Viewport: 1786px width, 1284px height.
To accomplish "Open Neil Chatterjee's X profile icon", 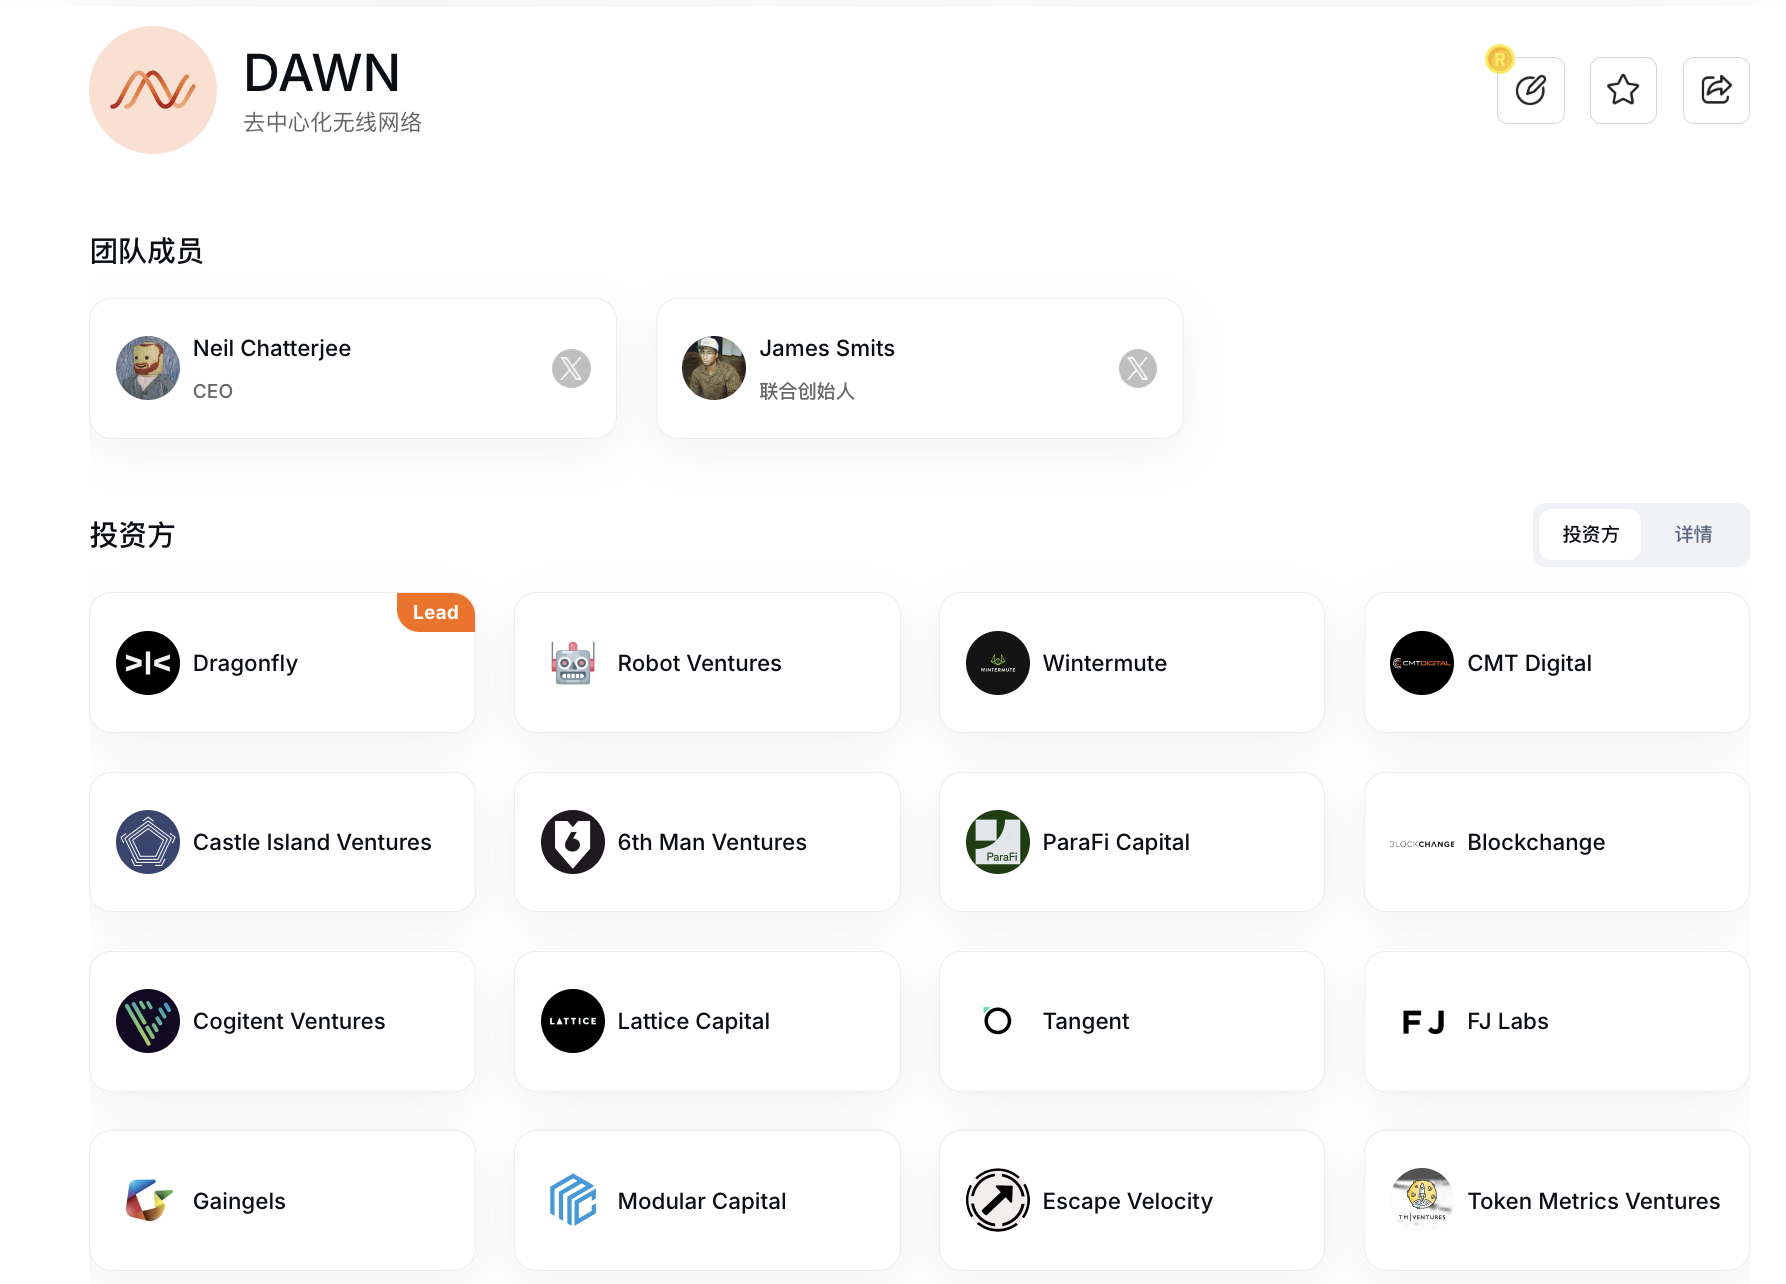I will [x=571, y=368].
